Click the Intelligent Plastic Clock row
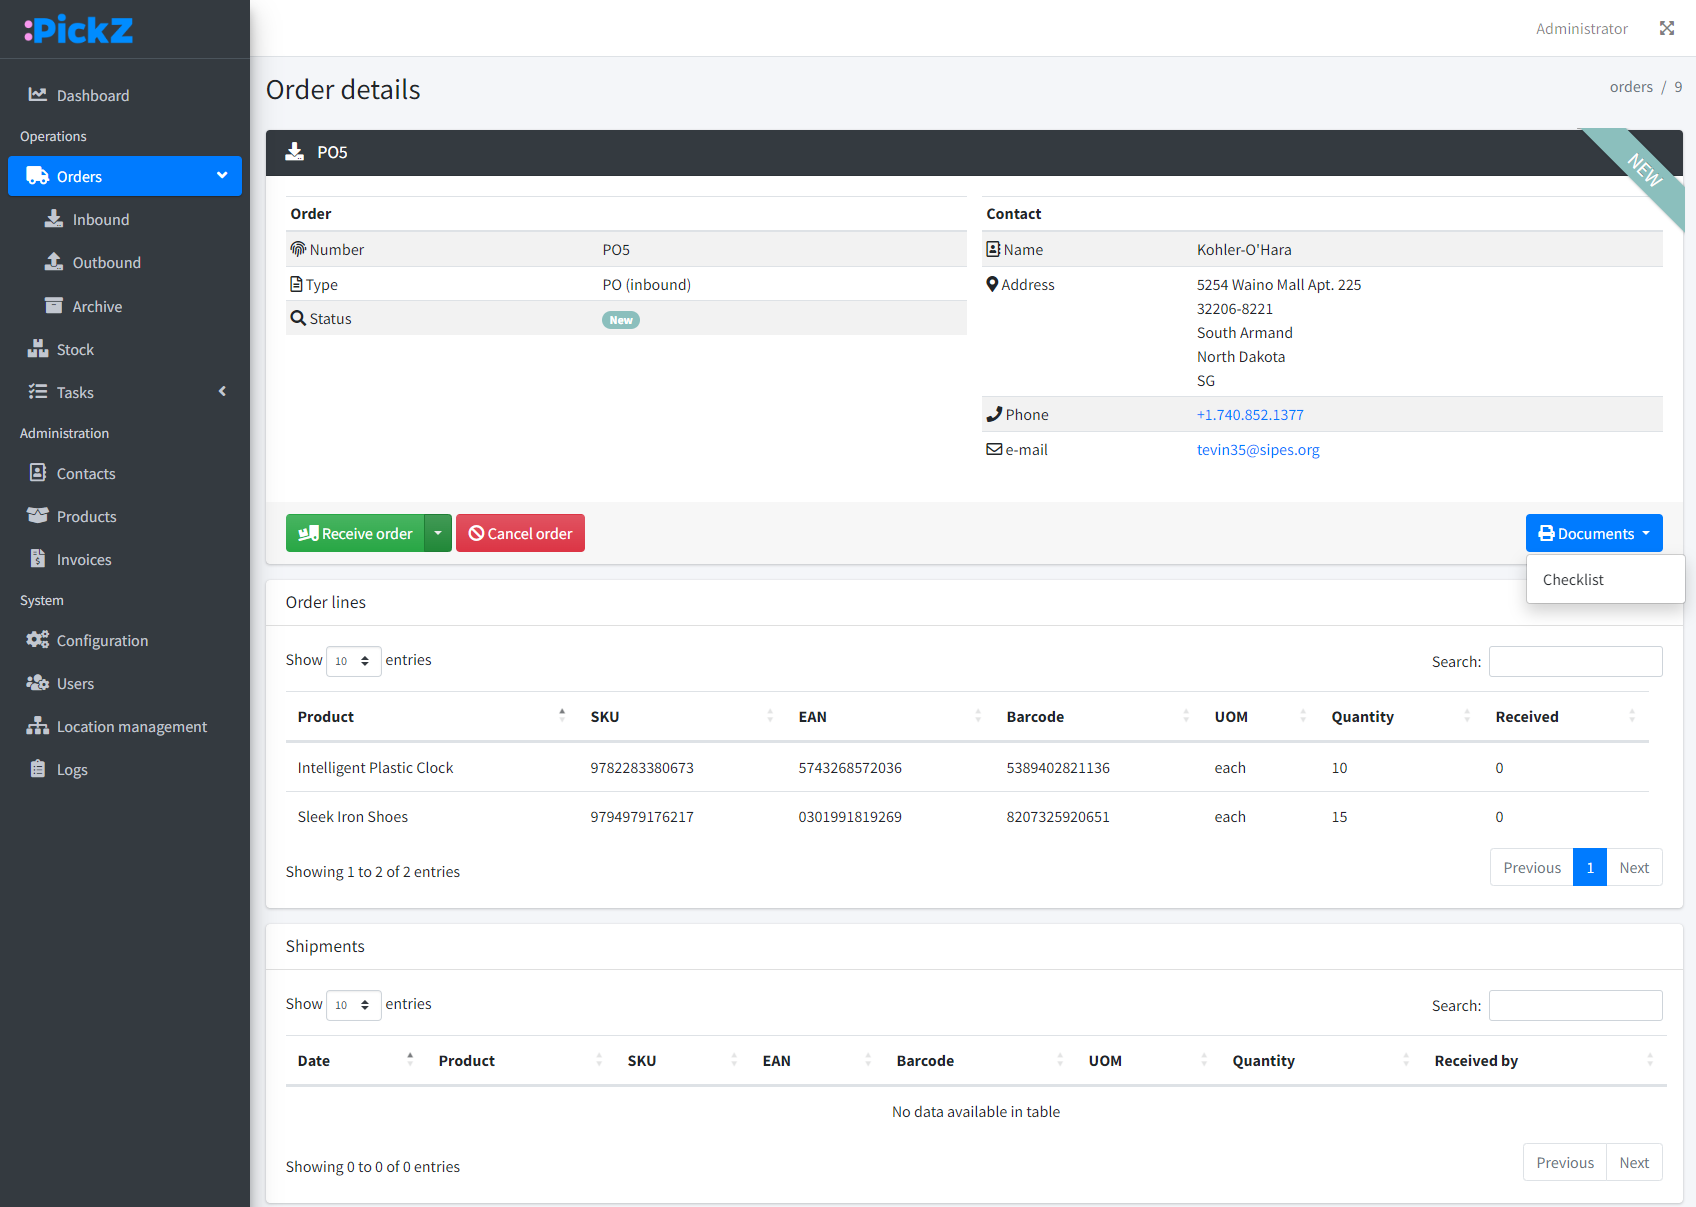Image resolution: width=1696 pixels, height=1207 pixels. pos(967,767)
